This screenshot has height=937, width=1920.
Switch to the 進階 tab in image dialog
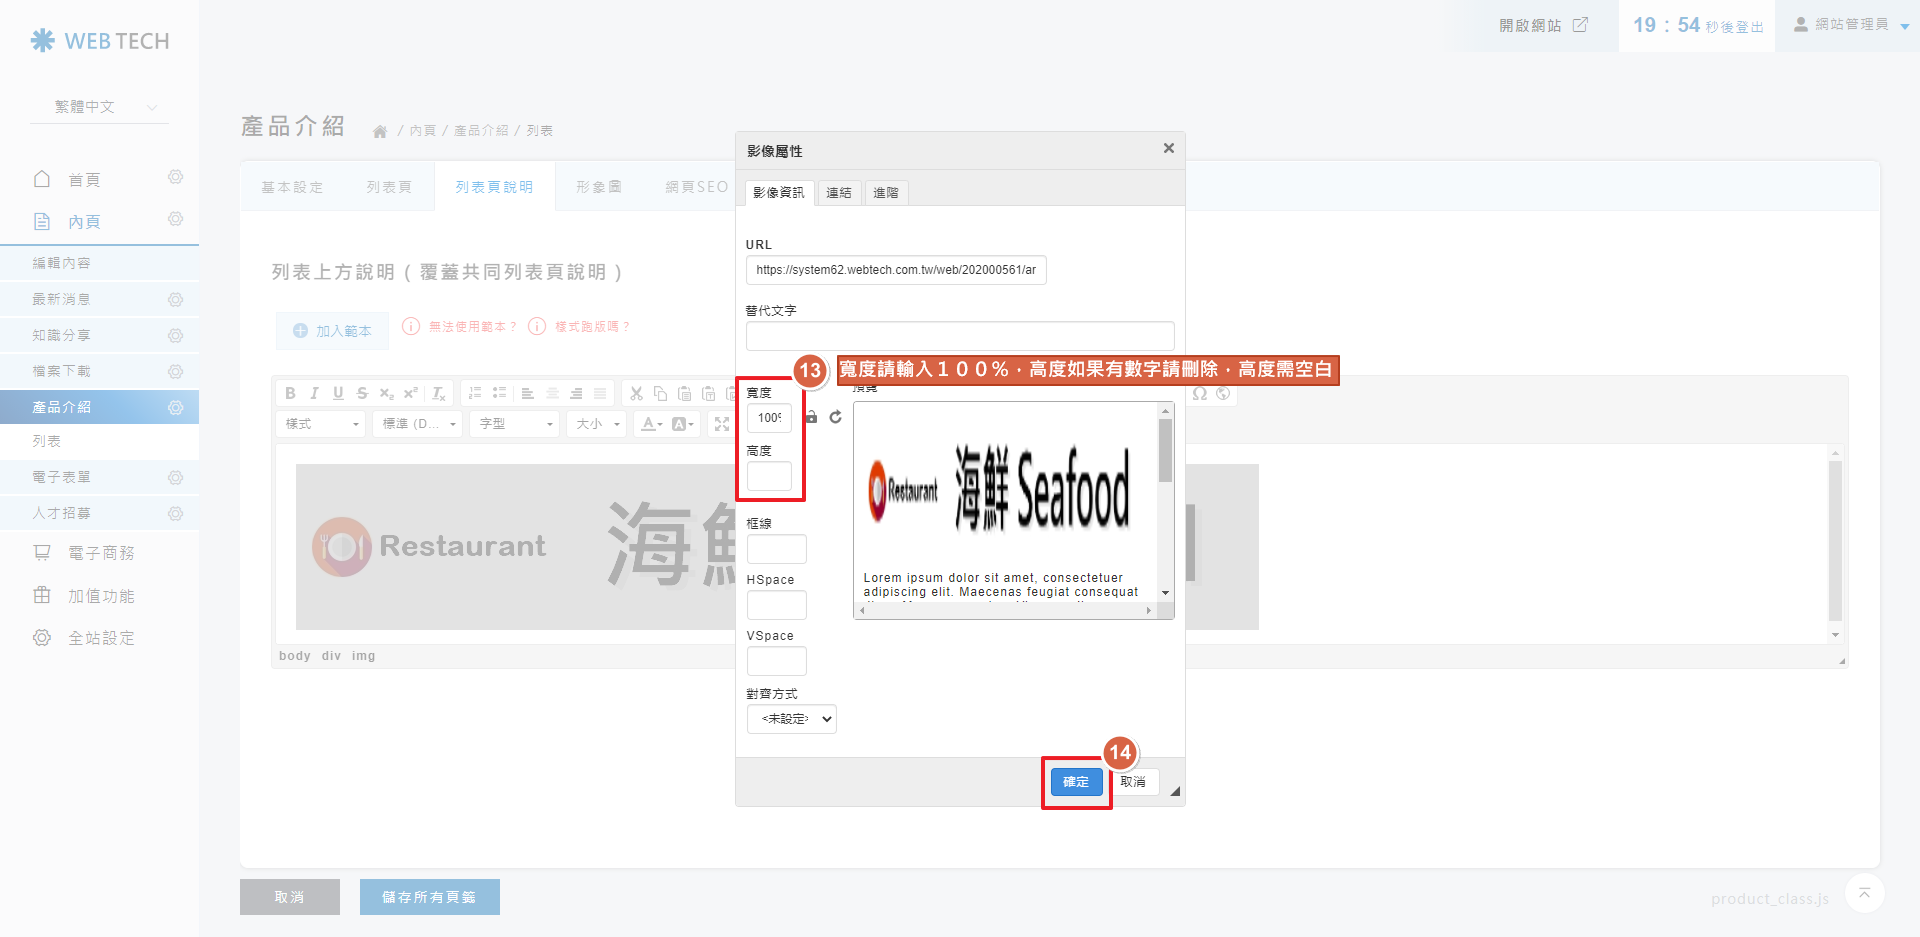tap(885, 193)
